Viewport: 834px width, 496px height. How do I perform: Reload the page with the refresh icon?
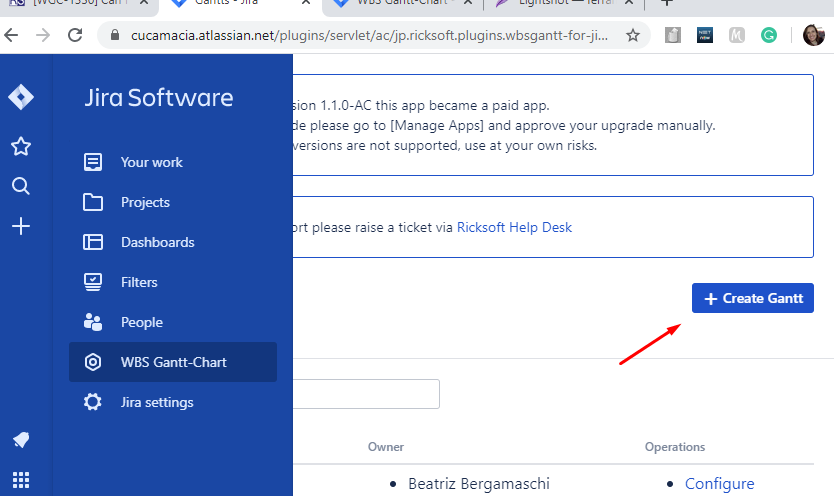[x=74, y=36]
